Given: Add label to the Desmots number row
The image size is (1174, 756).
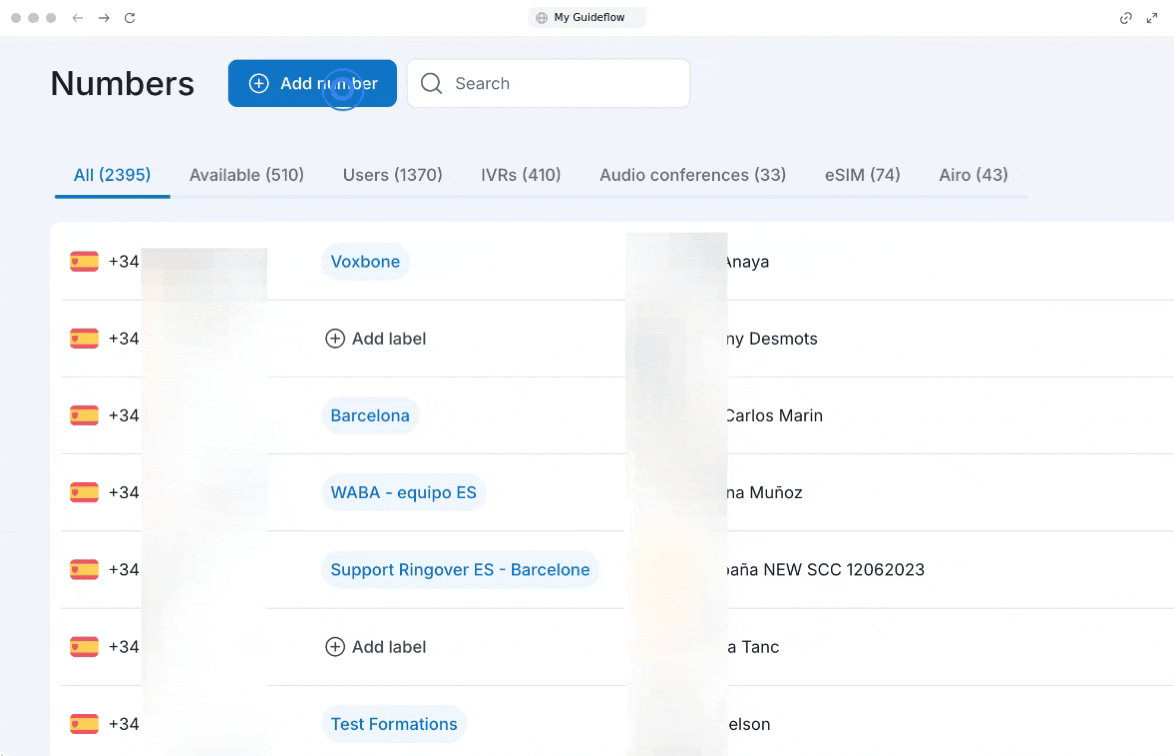Looking at the screenshot, I should 376,339.
